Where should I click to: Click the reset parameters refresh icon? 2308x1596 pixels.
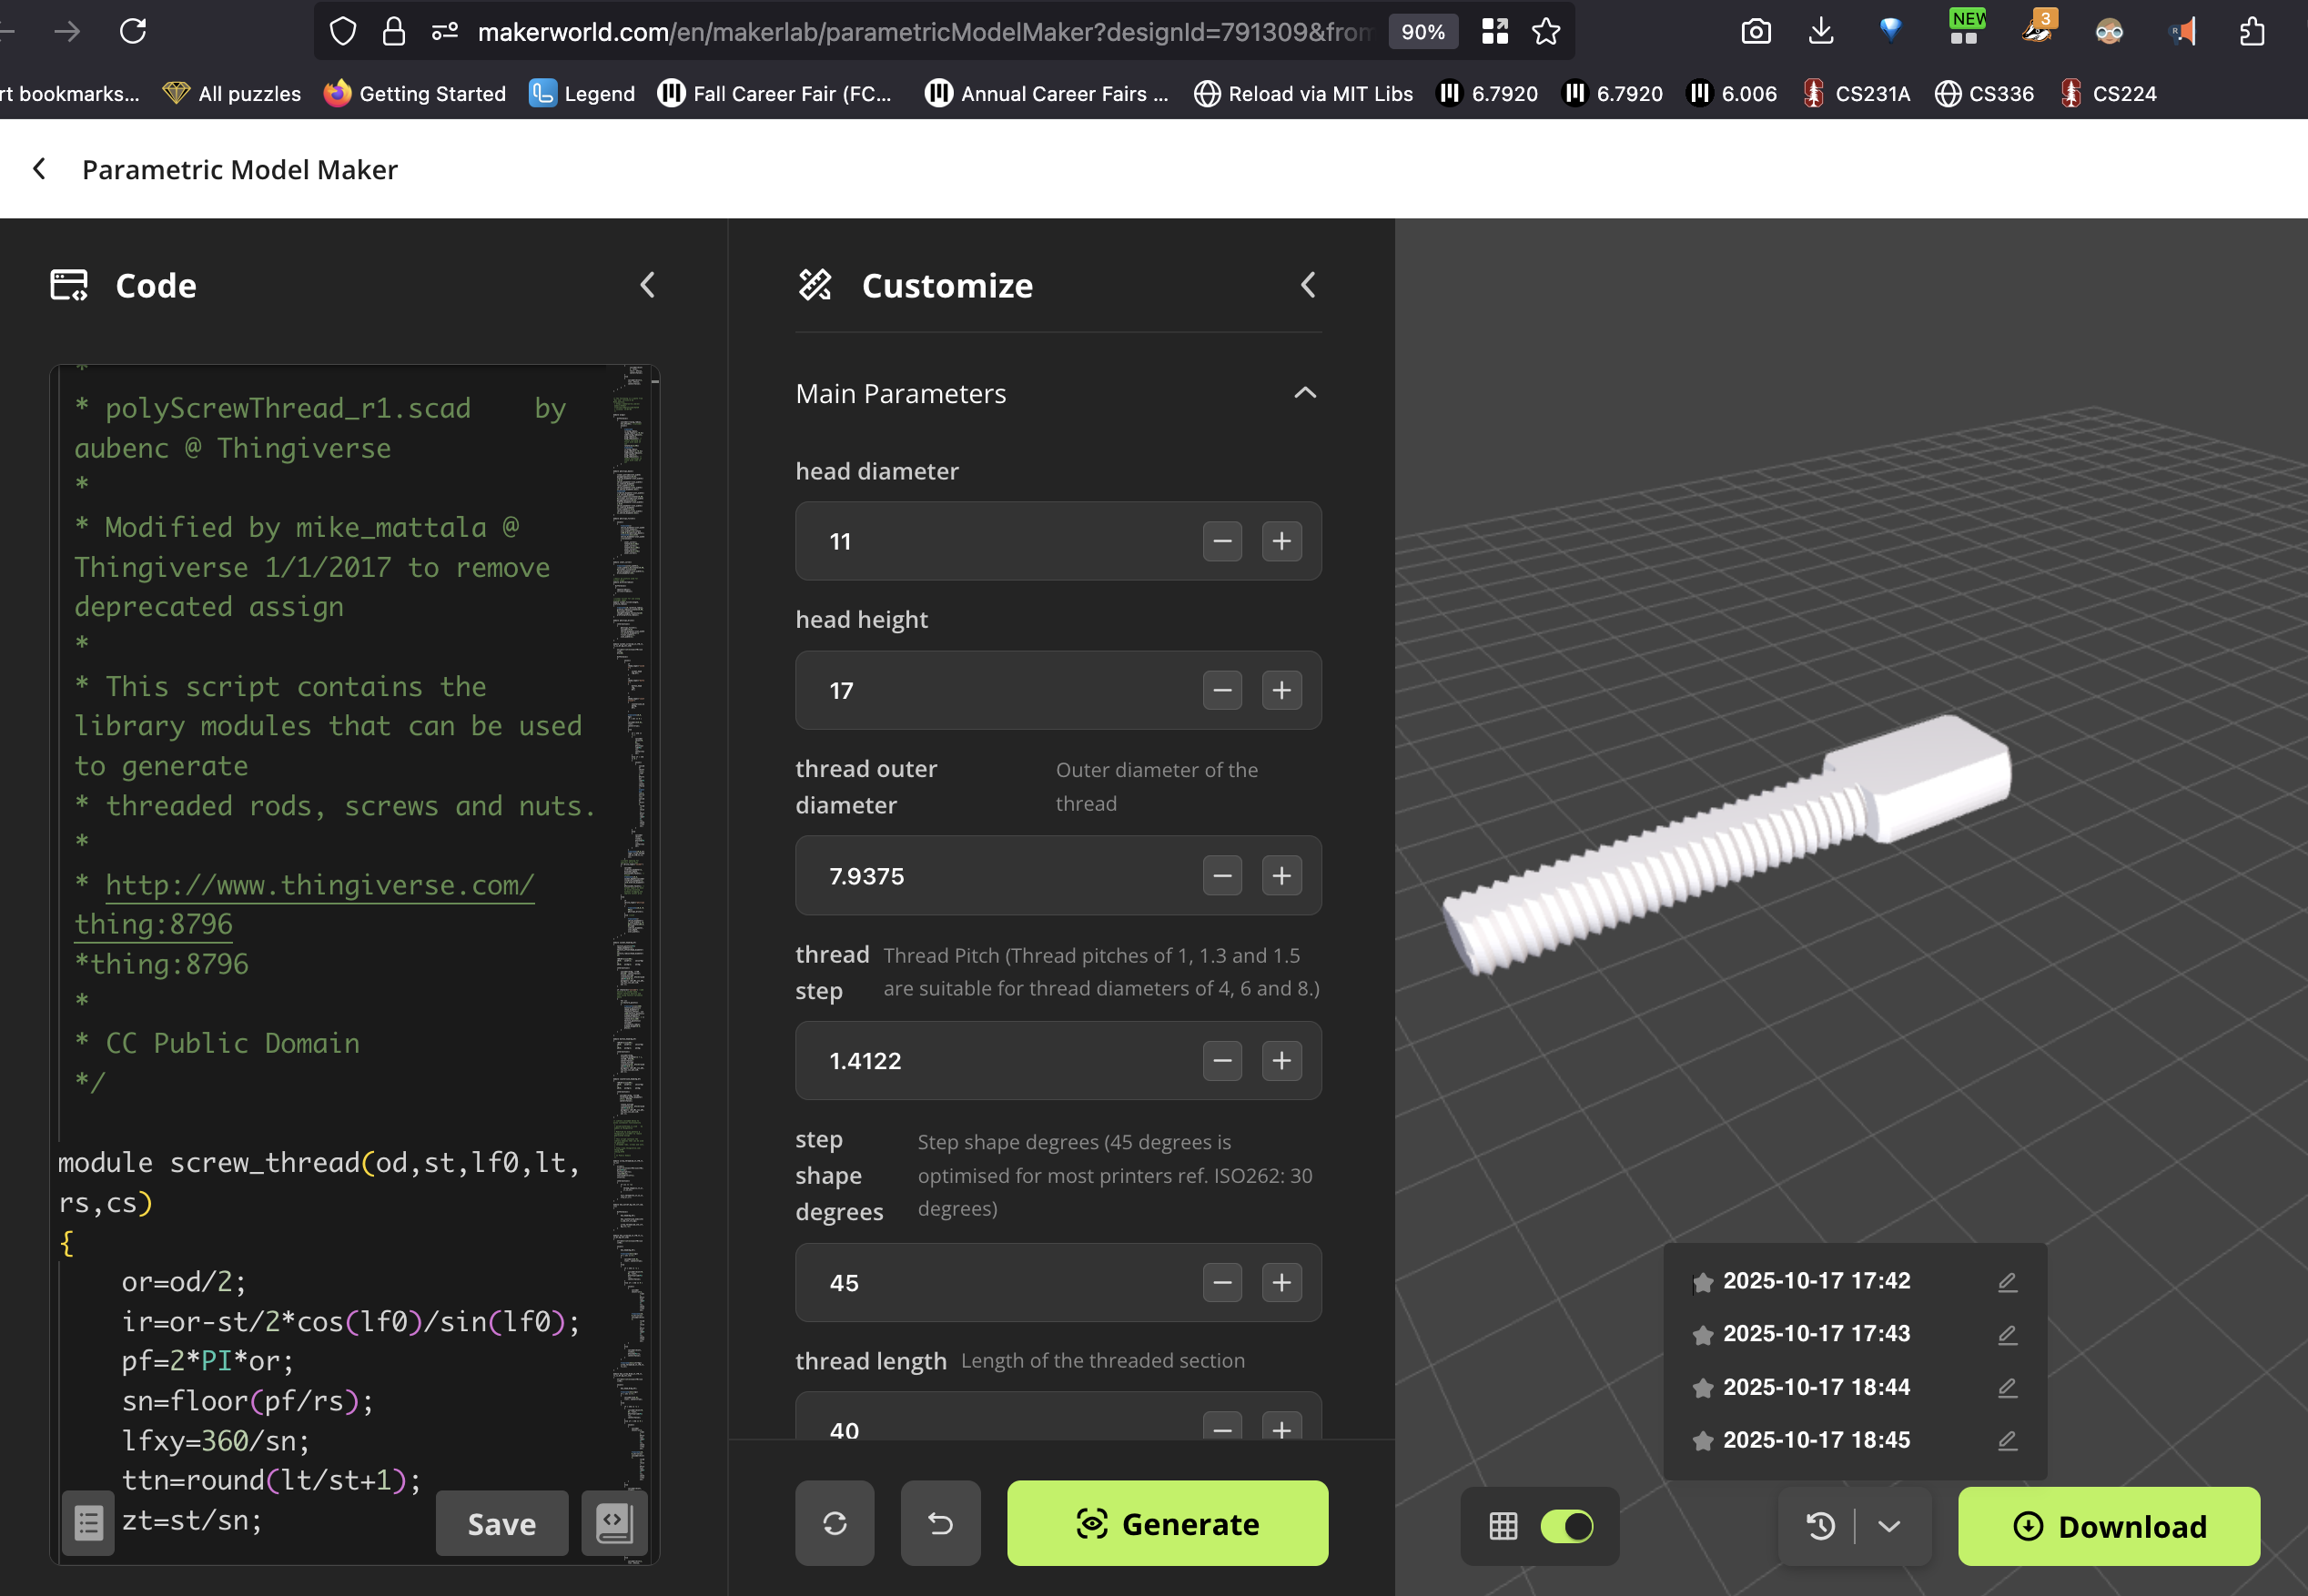pos(834,1523)
